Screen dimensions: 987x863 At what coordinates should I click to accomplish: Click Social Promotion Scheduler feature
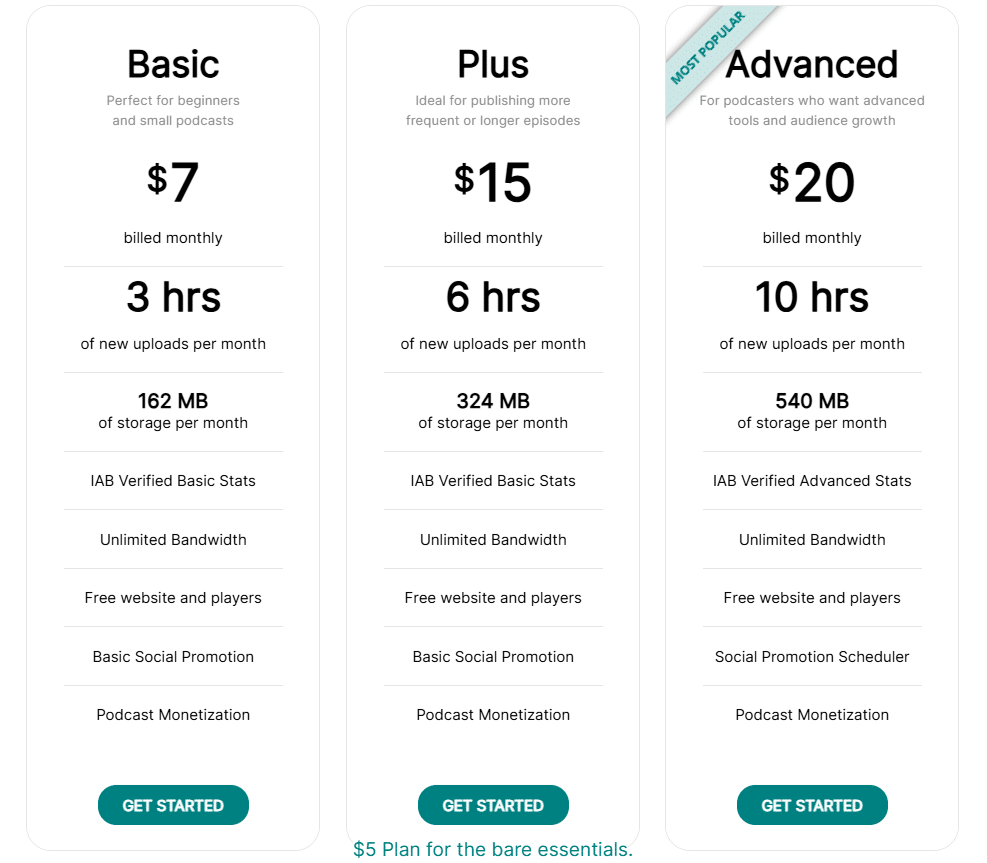tap(812, 657)
